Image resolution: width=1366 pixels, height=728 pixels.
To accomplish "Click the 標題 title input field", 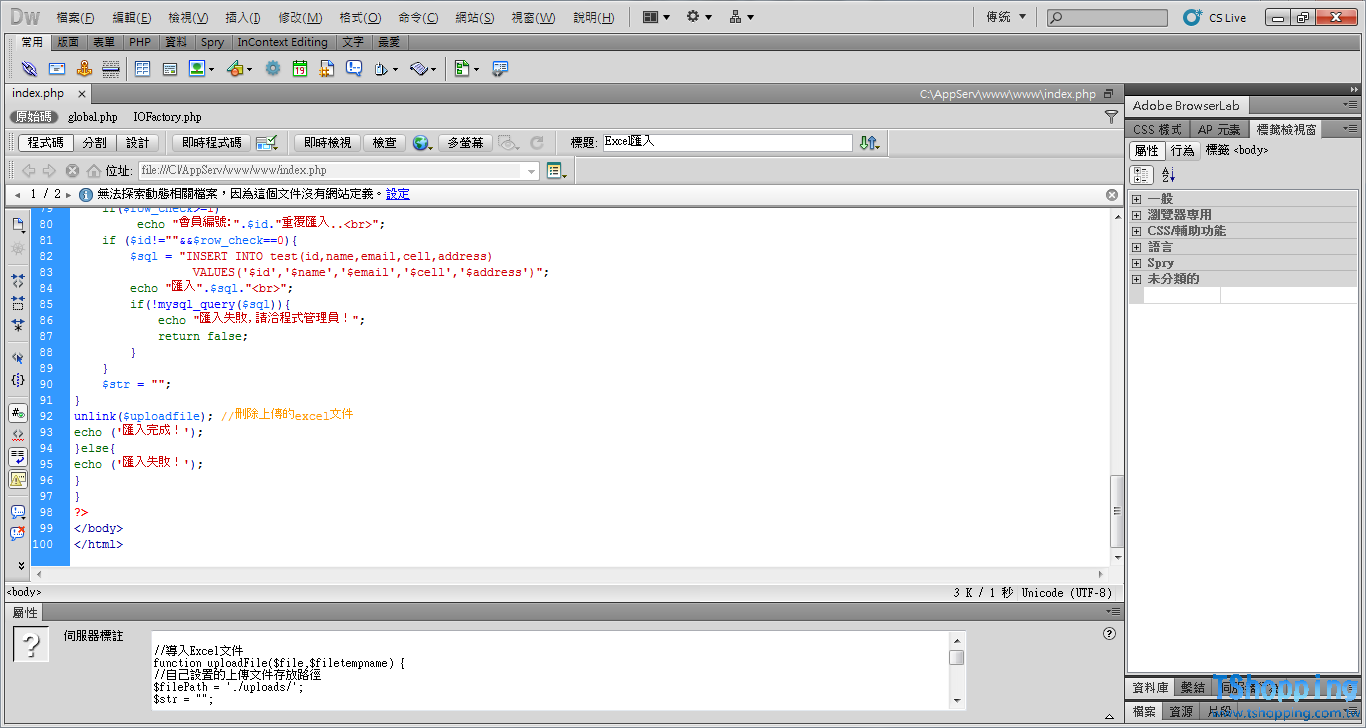I will coord(727,143).
